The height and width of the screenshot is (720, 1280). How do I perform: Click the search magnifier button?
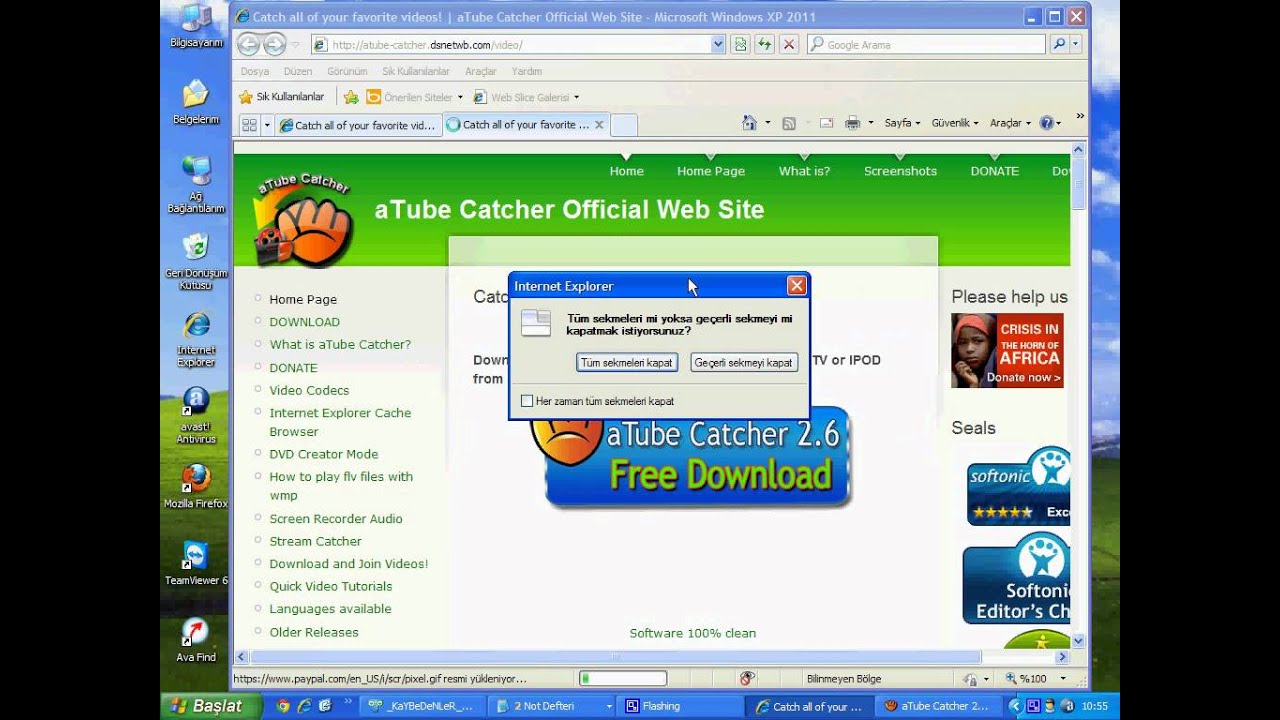click(x=1059, y=44)
